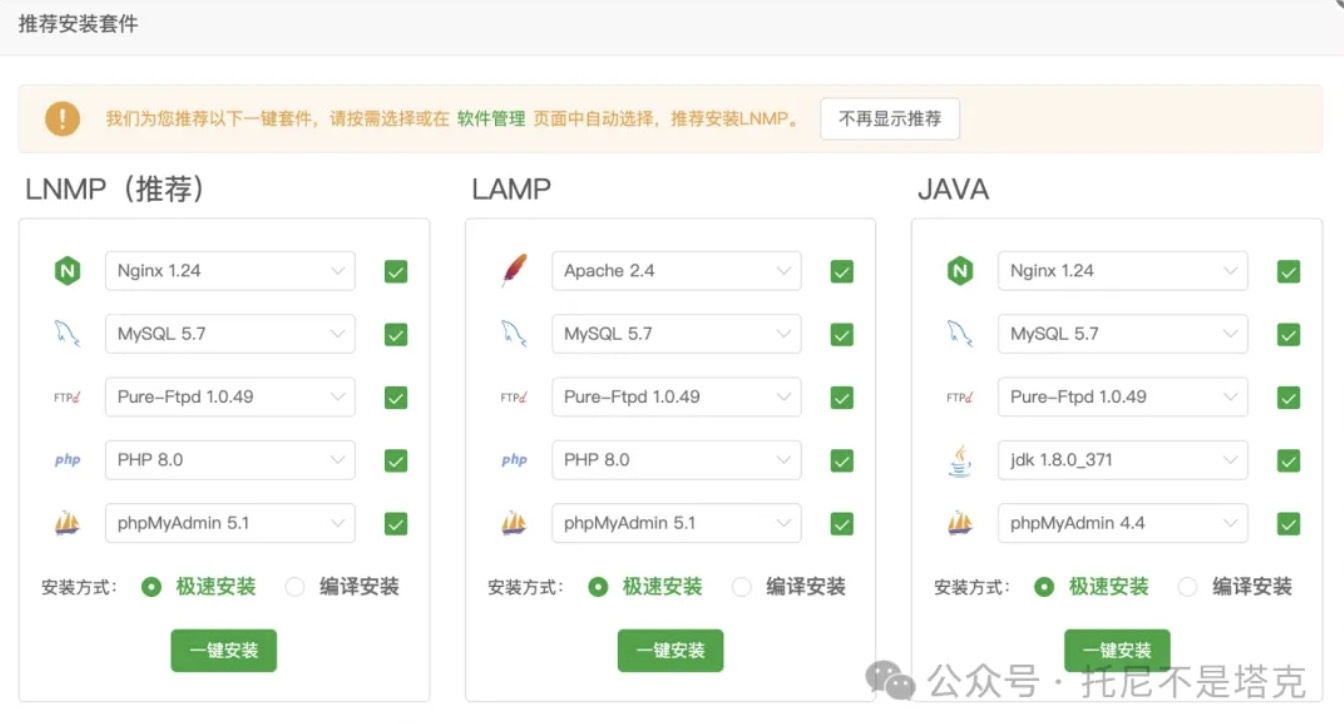Open Pure-Ftpd 1.0.49 dropdown in LNMP

click(x=230, y=397)
